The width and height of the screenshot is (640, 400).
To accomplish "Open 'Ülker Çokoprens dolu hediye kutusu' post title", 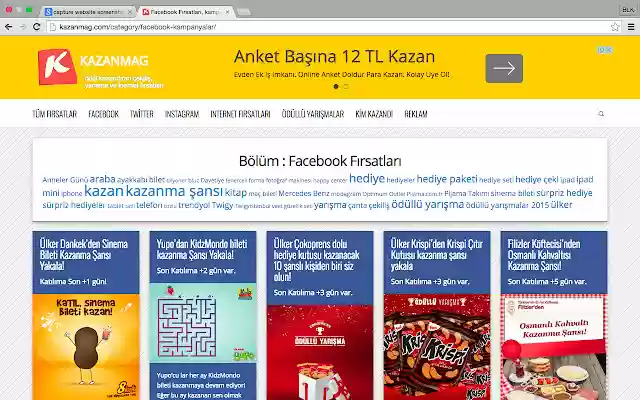I will pyautogui.click(x=316, y=260).
